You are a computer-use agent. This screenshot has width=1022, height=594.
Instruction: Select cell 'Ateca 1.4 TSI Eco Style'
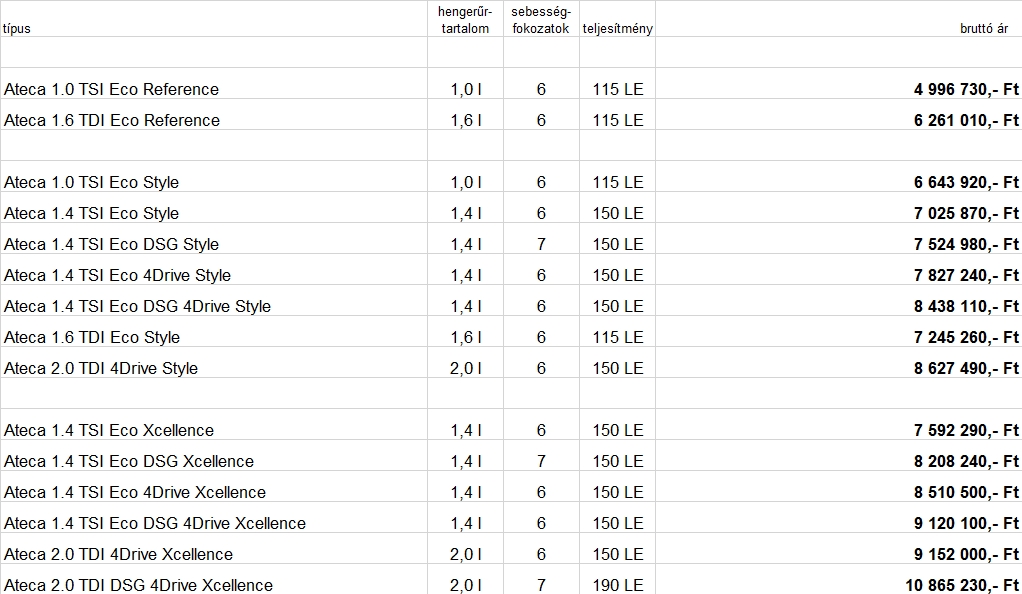tap(214, 208)
